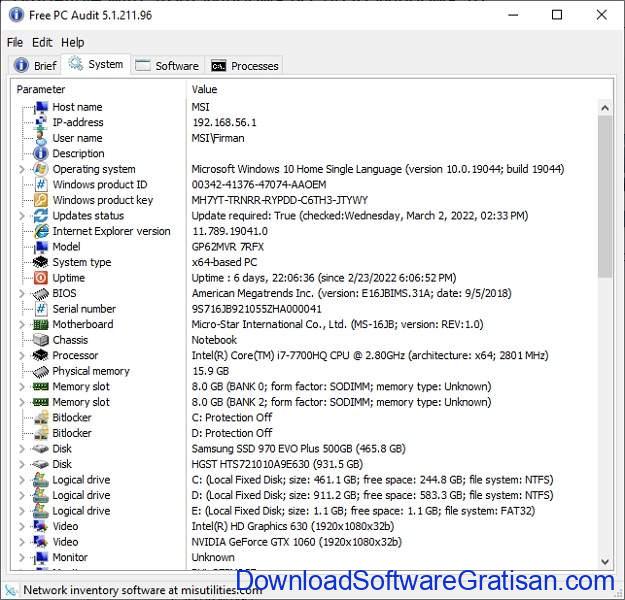Click scrollbar up arrow
Viewport: 625px width, 600px height.
click(x=605, y=108)
